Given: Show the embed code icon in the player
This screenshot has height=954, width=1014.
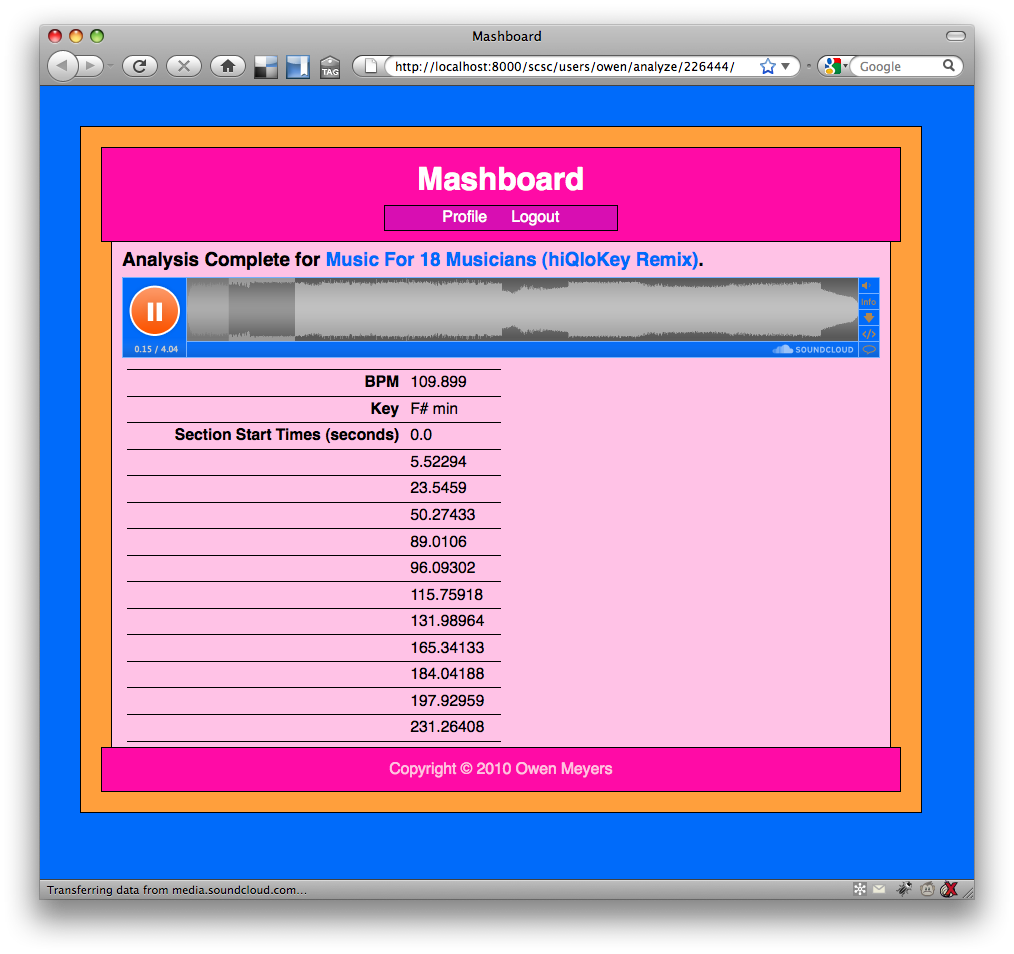Looking at the screenshot, I should click(x=868, y=334).
